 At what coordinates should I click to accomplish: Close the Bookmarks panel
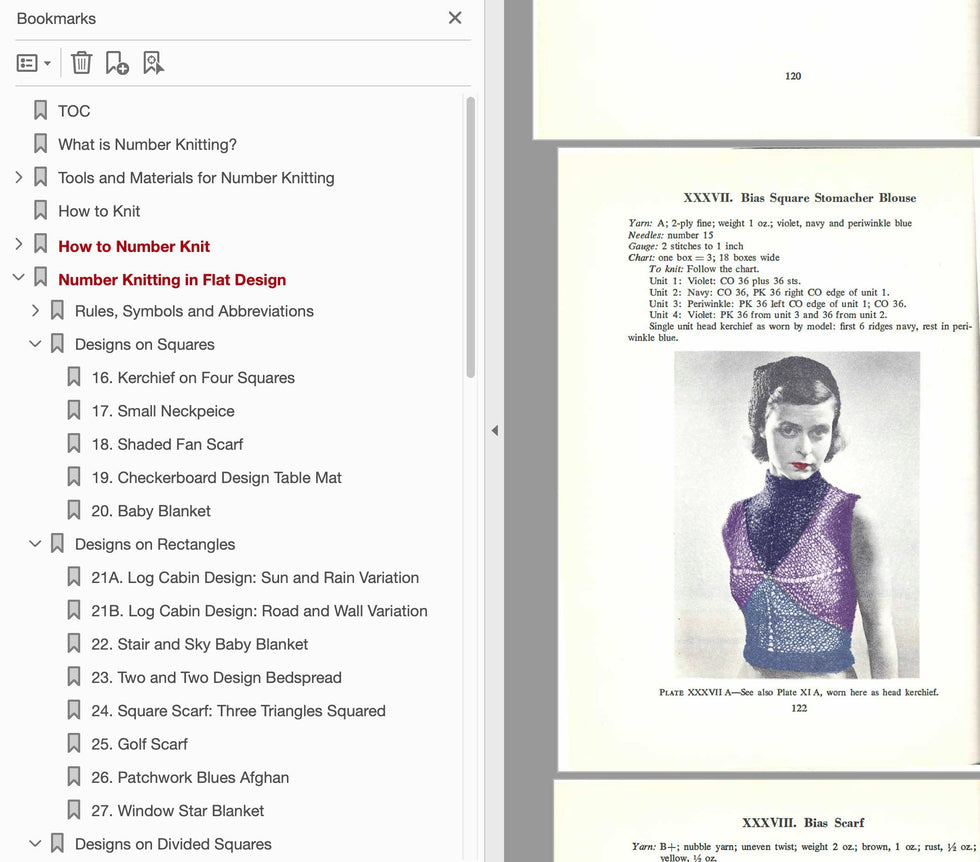click(455, 18)
